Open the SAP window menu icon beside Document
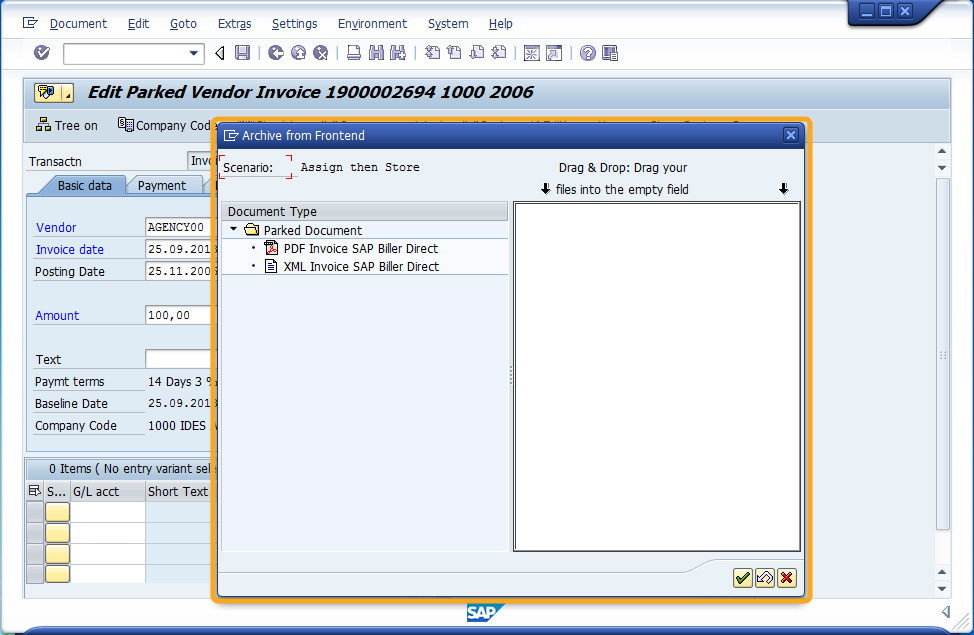974x635 pixels. click(x=30, y=24)
